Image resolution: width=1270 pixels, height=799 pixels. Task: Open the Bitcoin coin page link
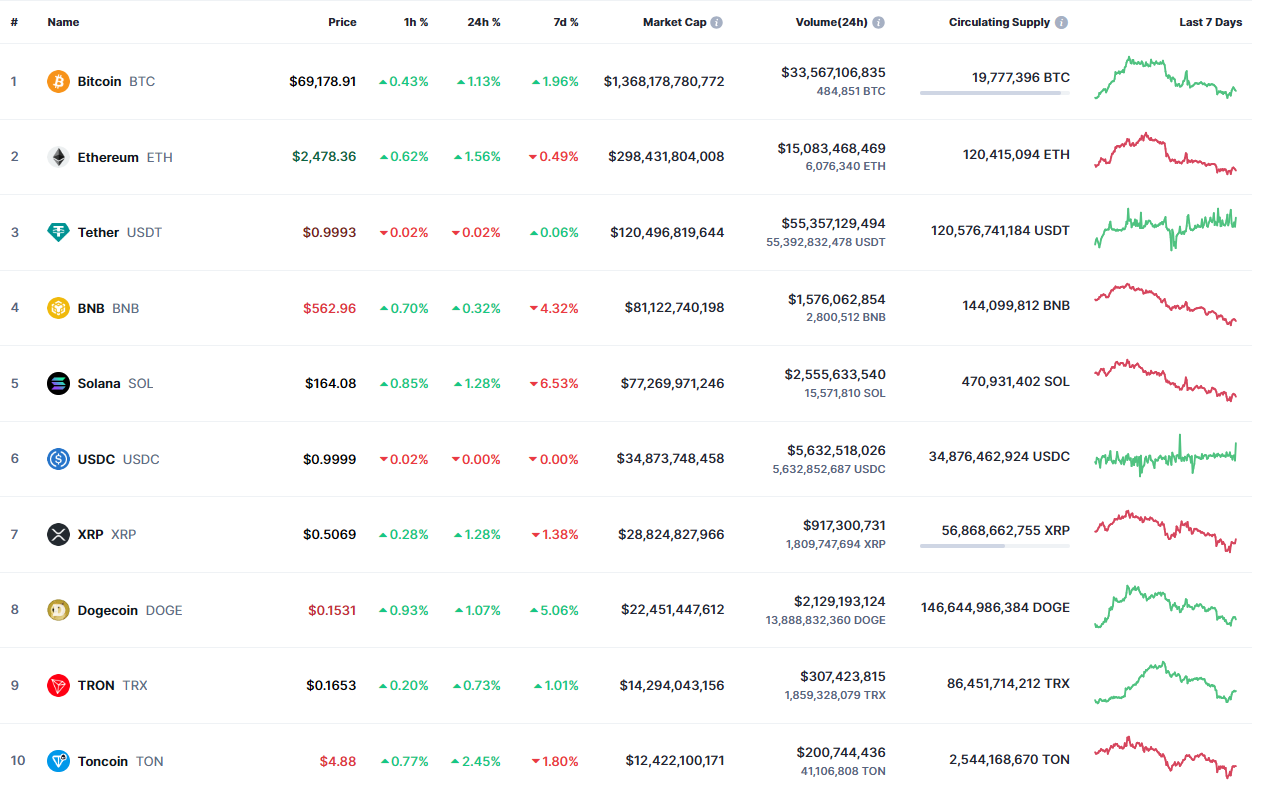100,81
